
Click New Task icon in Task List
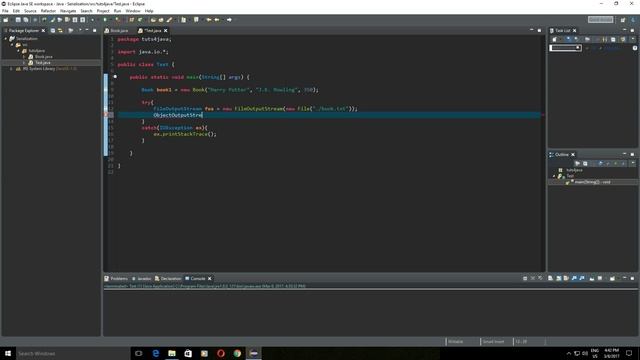click(554, 39)
